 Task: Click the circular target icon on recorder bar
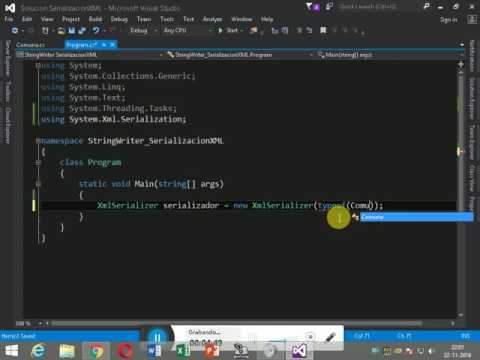310,337
